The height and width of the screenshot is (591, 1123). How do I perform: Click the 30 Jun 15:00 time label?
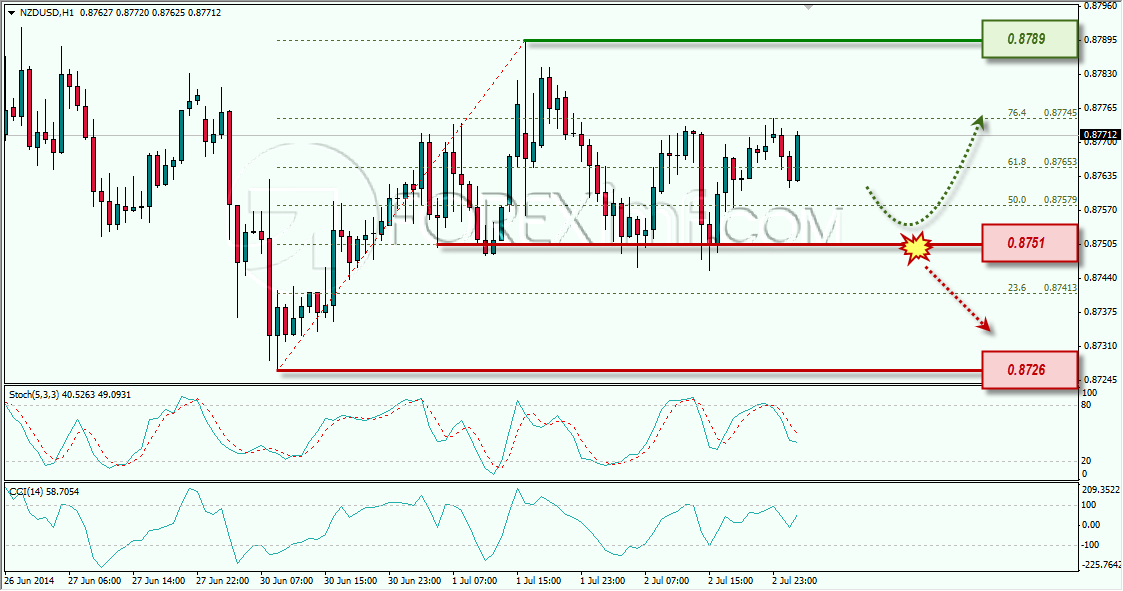tap(350, 580)
